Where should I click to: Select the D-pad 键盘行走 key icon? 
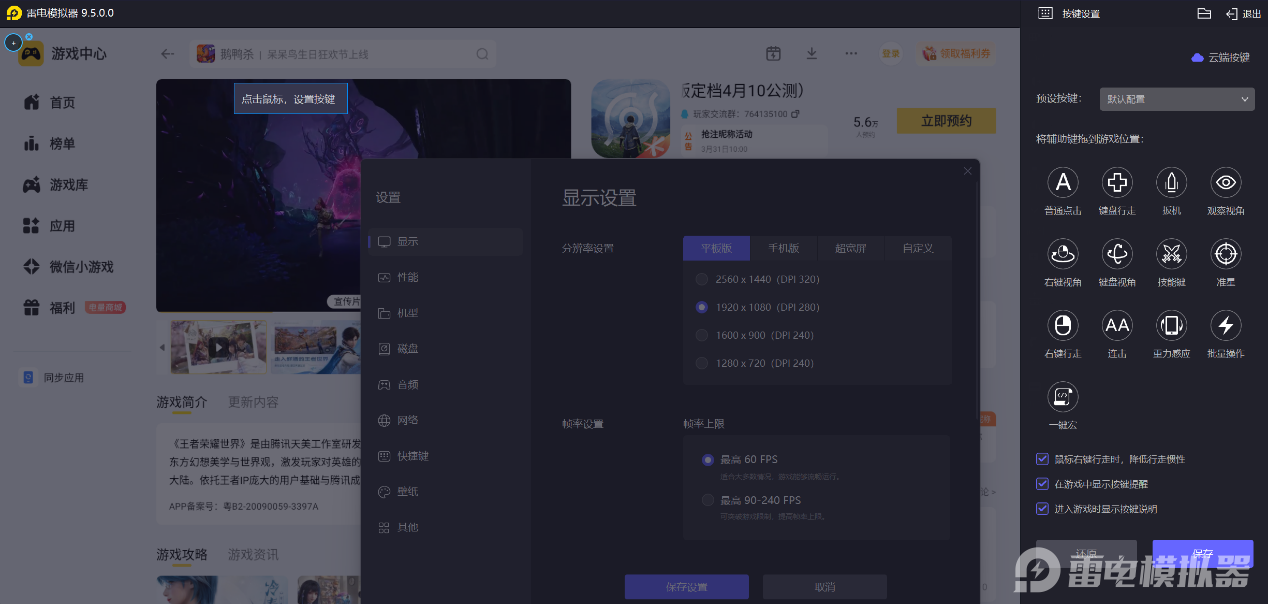(x=1117, y=182)
